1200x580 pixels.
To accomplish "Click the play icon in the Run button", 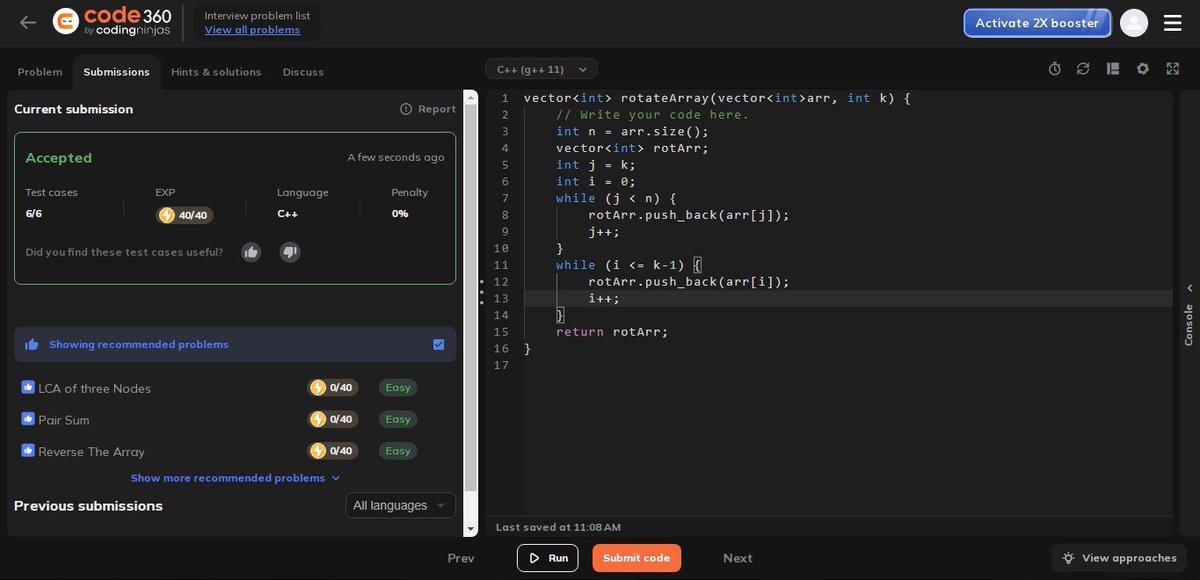I will point(535,558).
